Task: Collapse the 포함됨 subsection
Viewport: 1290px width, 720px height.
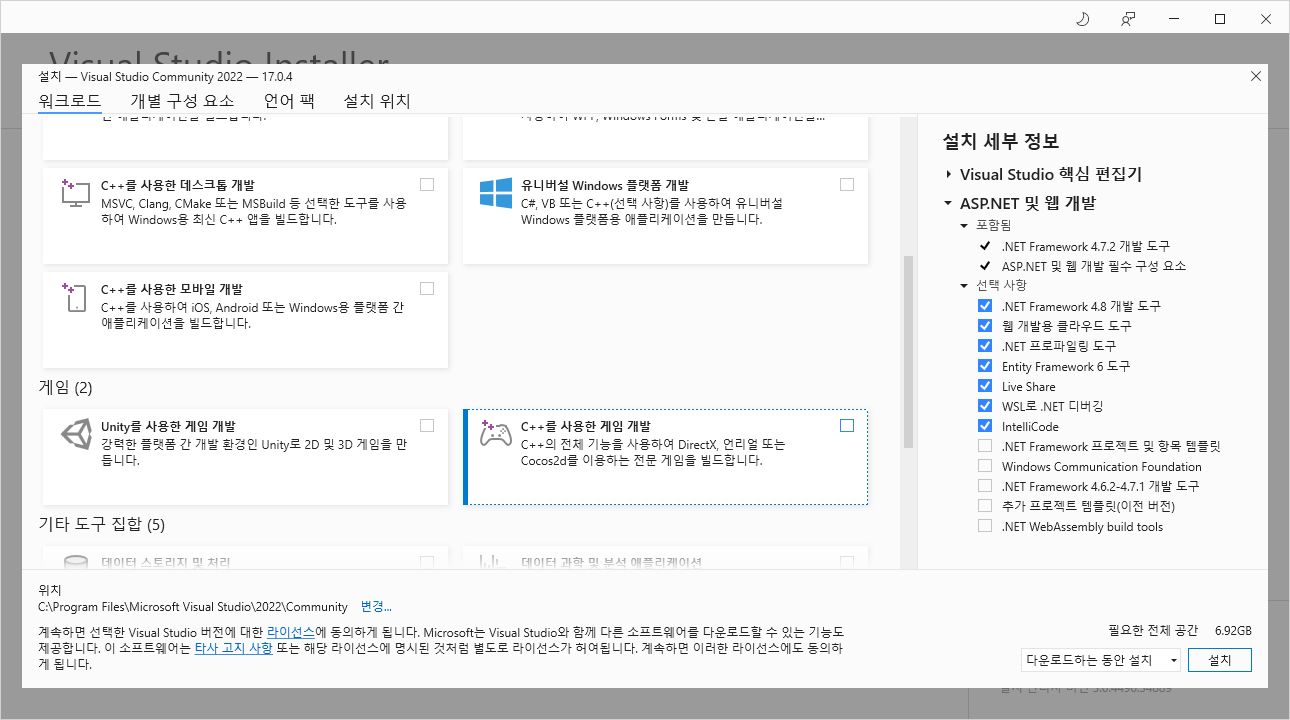Action: coord(965,226)
